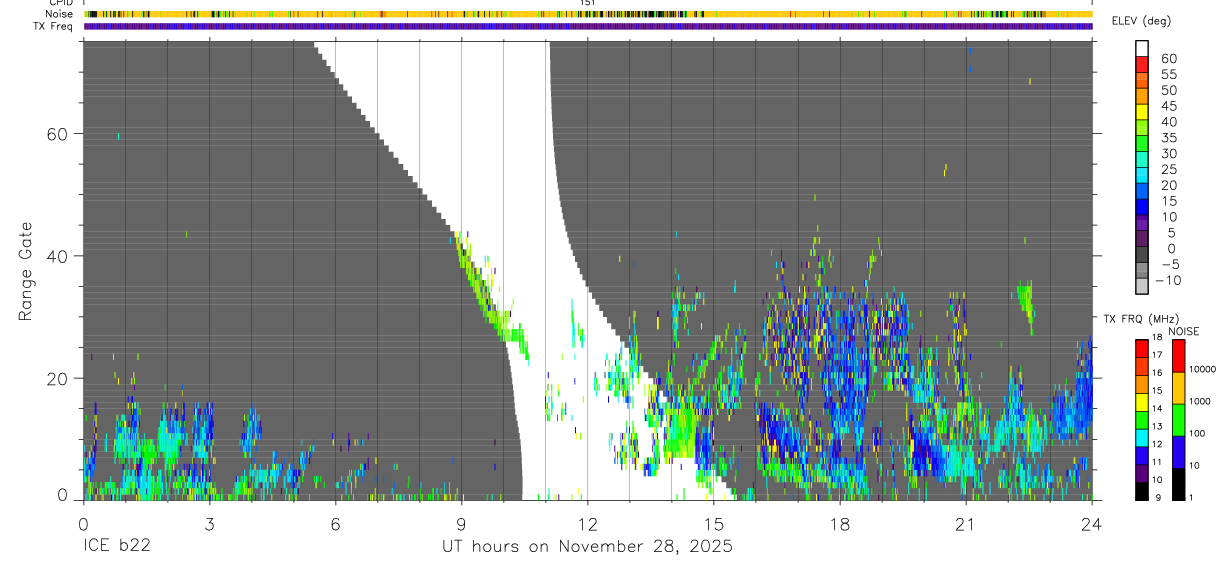Click the red top segment of NOISE colorbar
The height and width of the screenshot is (567, 1228).
(1179, 356)
